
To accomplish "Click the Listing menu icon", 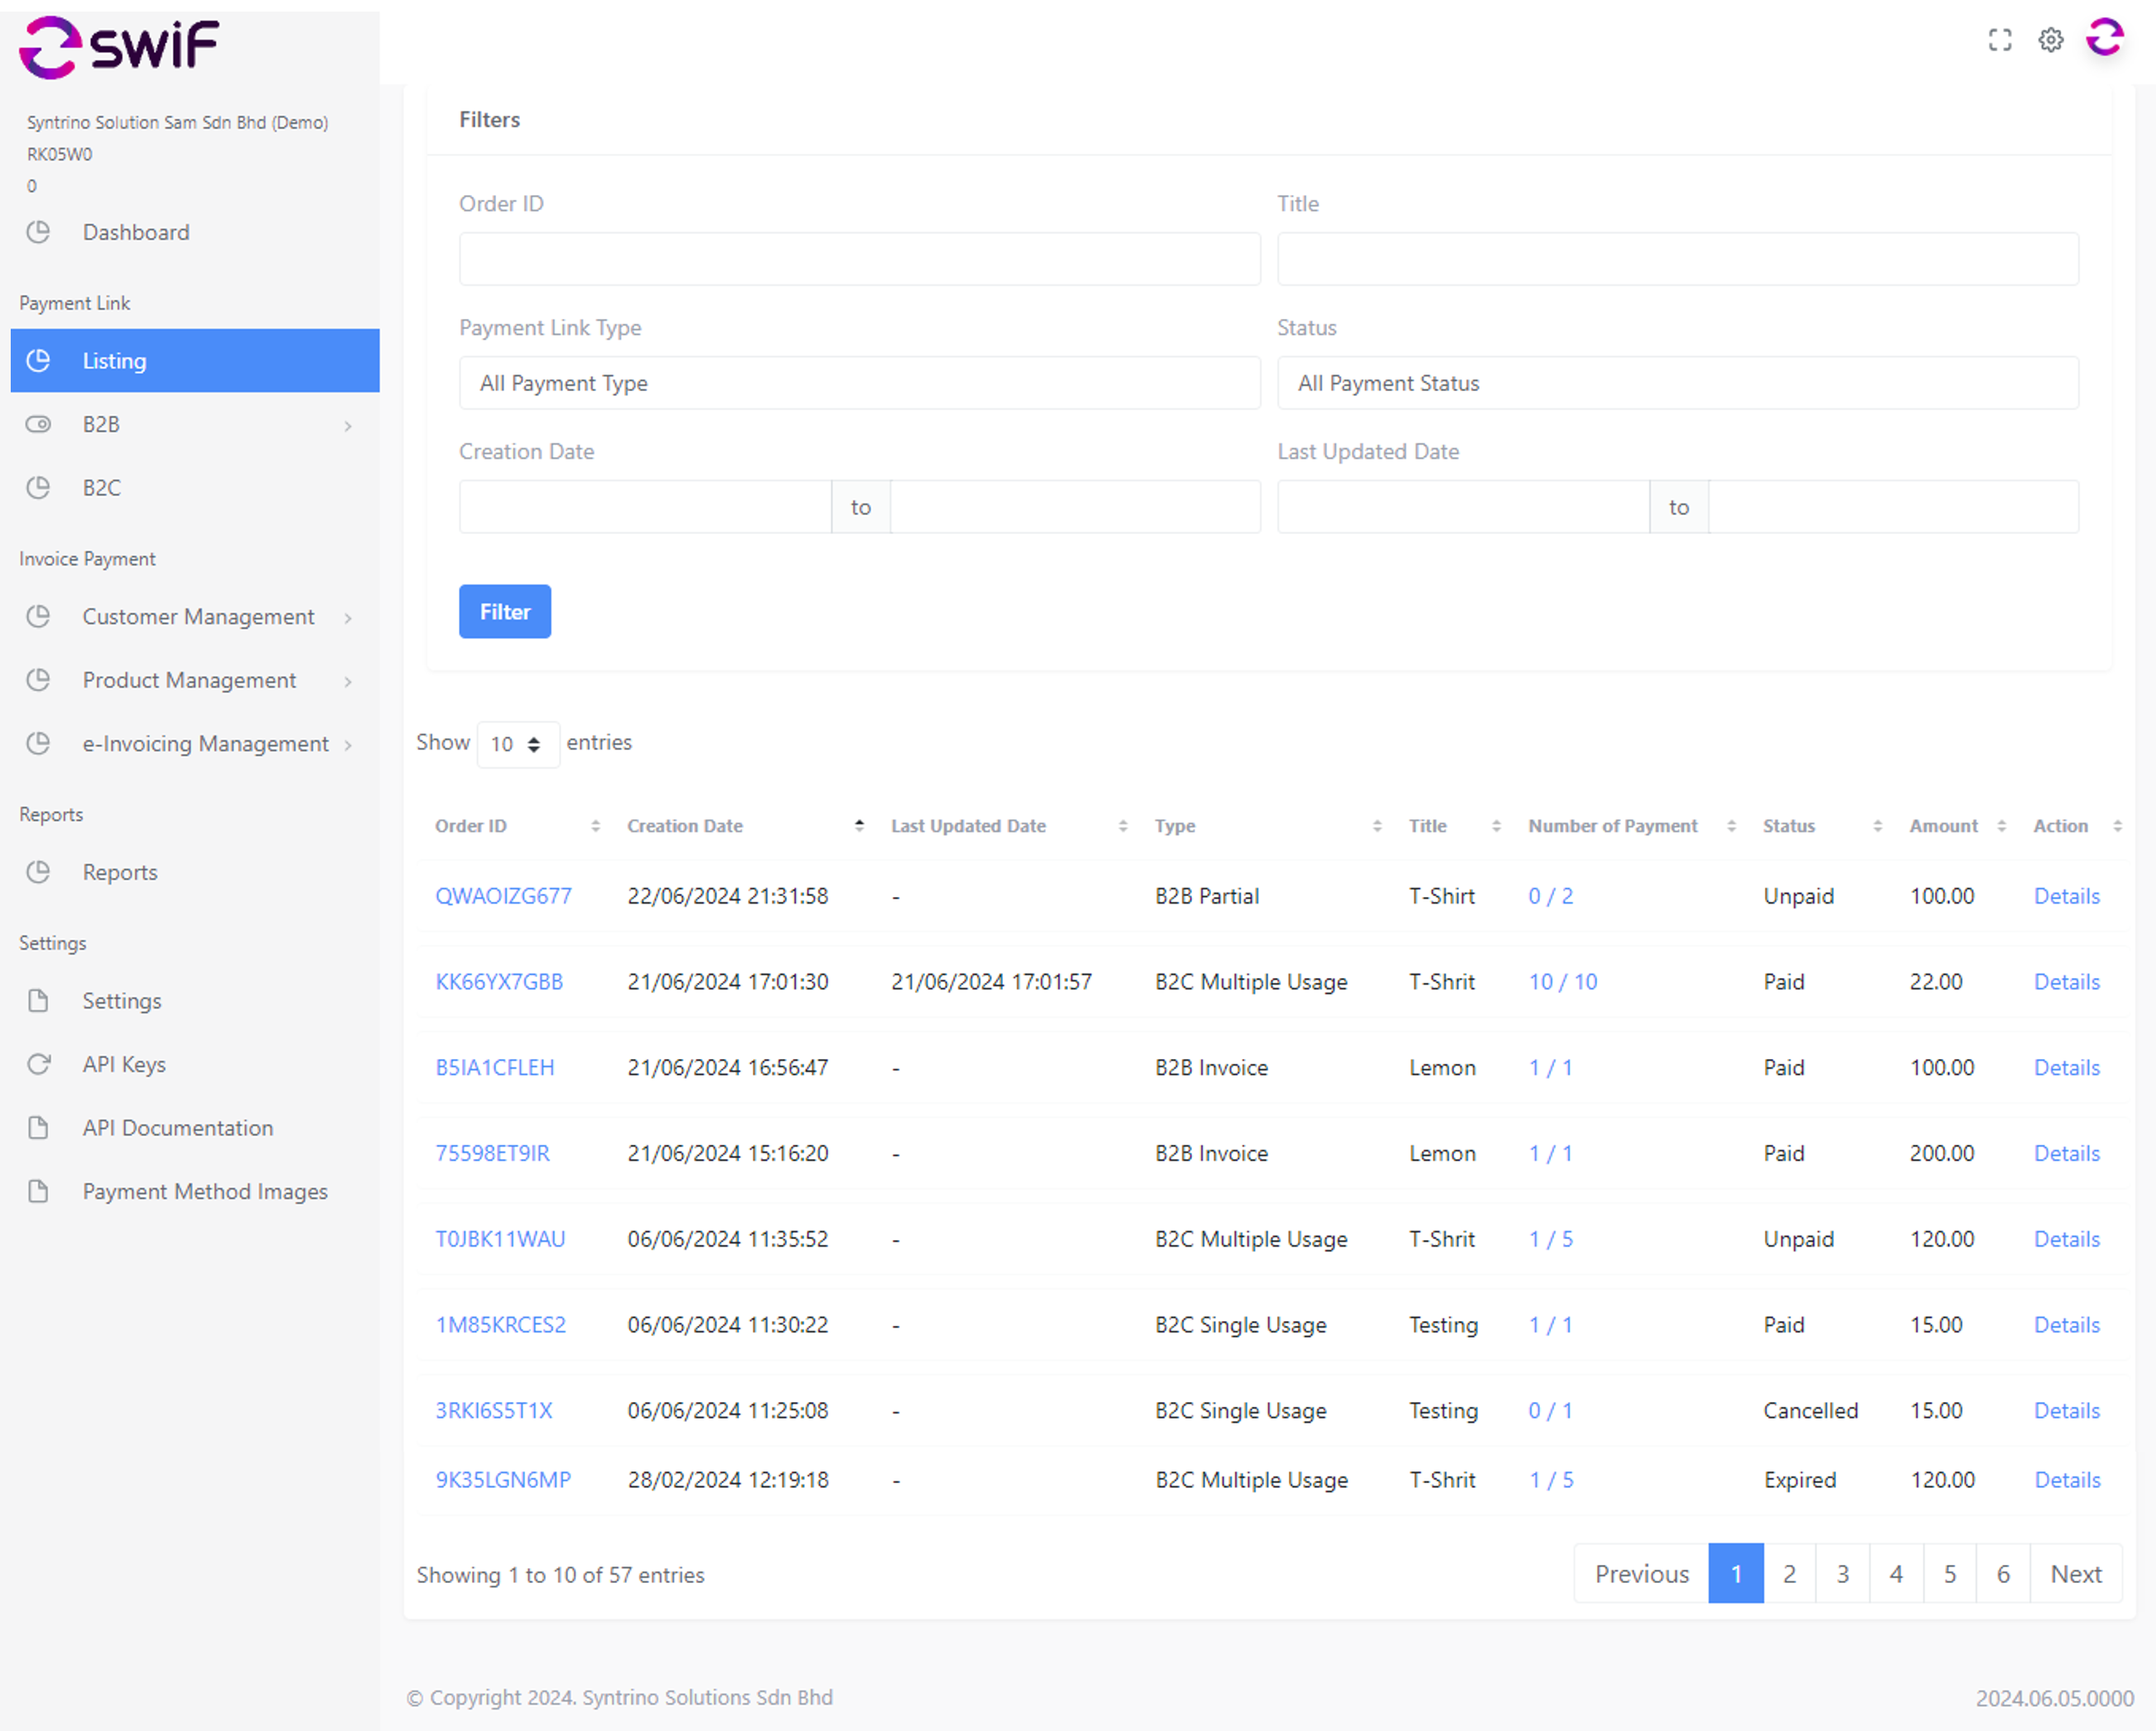I will click(x=38, y=360).
